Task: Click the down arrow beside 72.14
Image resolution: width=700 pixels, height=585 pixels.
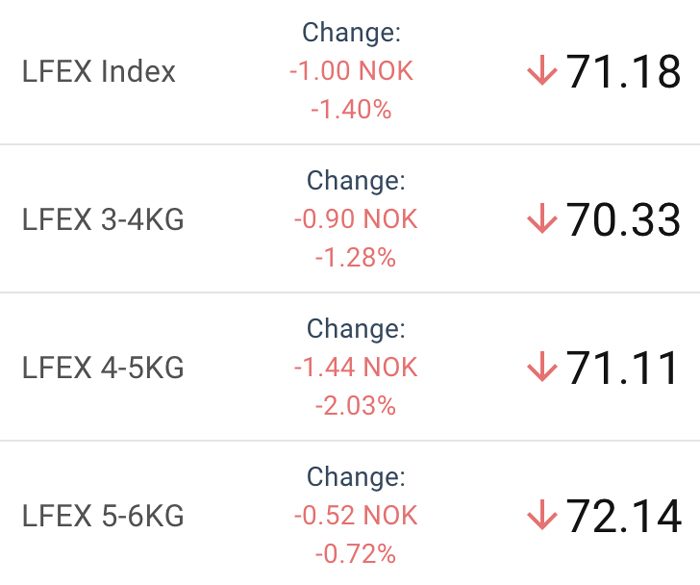Action: coord(542,515)
